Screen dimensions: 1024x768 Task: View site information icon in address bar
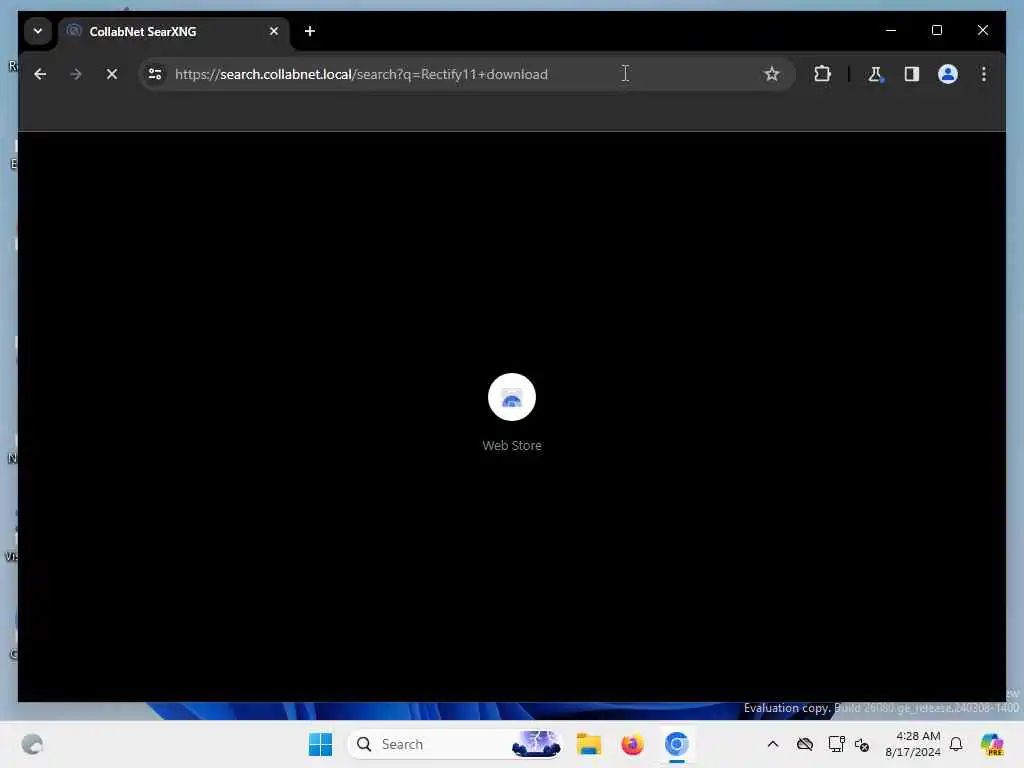pos(155,74)
